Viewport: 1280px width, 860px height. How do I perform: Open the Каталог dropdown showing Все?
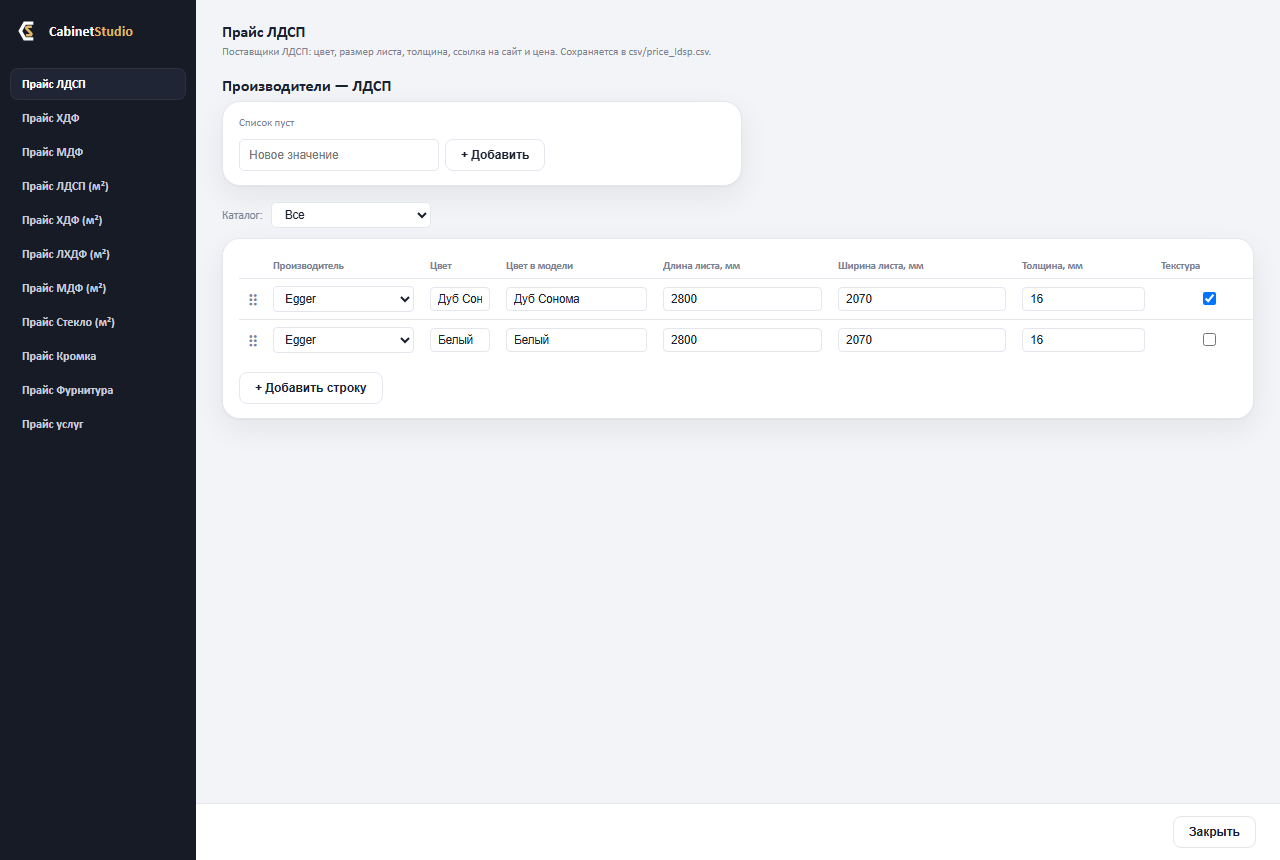[351, 215]
